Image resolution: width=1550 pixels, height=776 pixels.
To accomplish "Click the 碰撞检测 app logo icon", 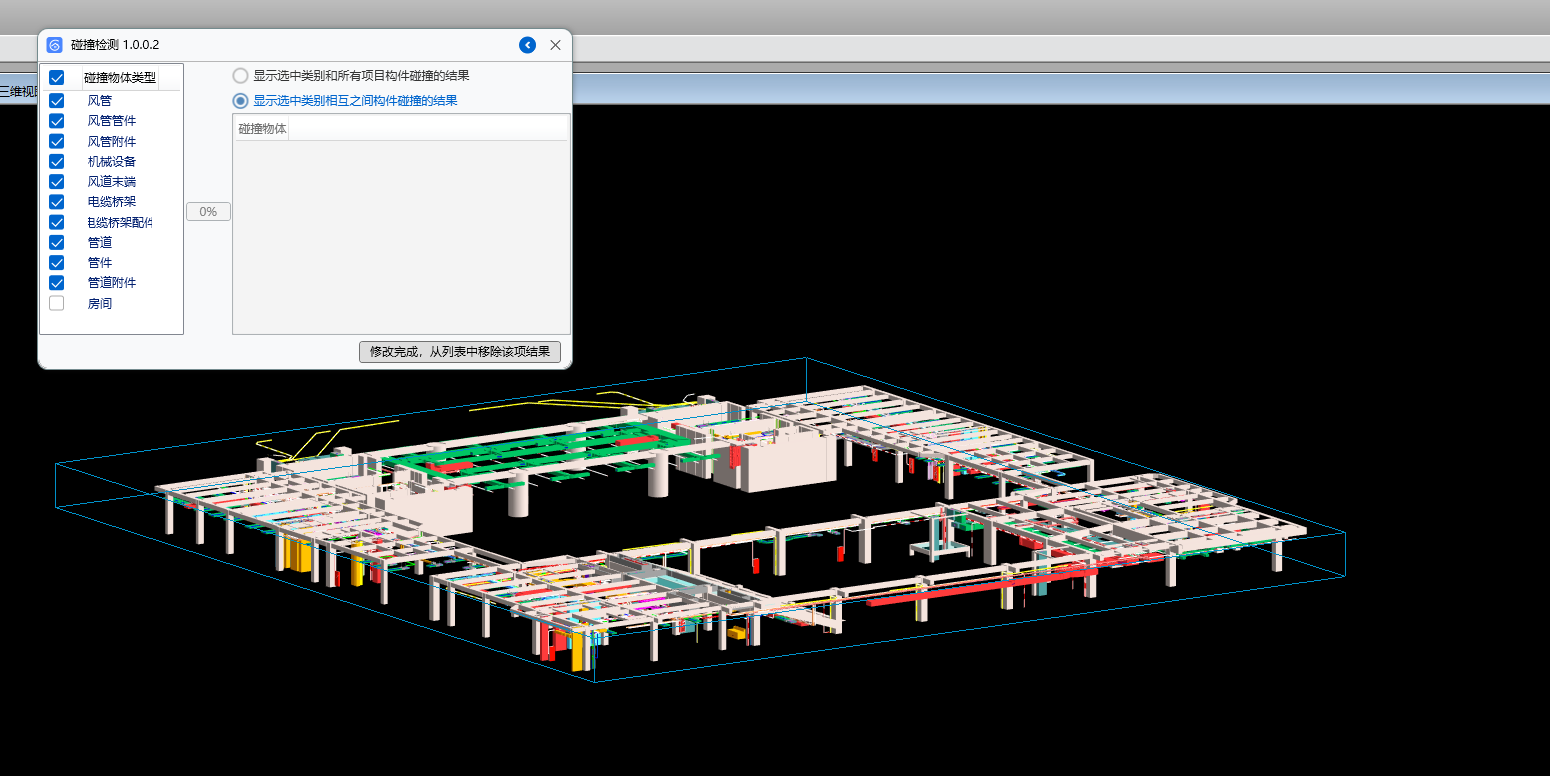I will (55, 45).
